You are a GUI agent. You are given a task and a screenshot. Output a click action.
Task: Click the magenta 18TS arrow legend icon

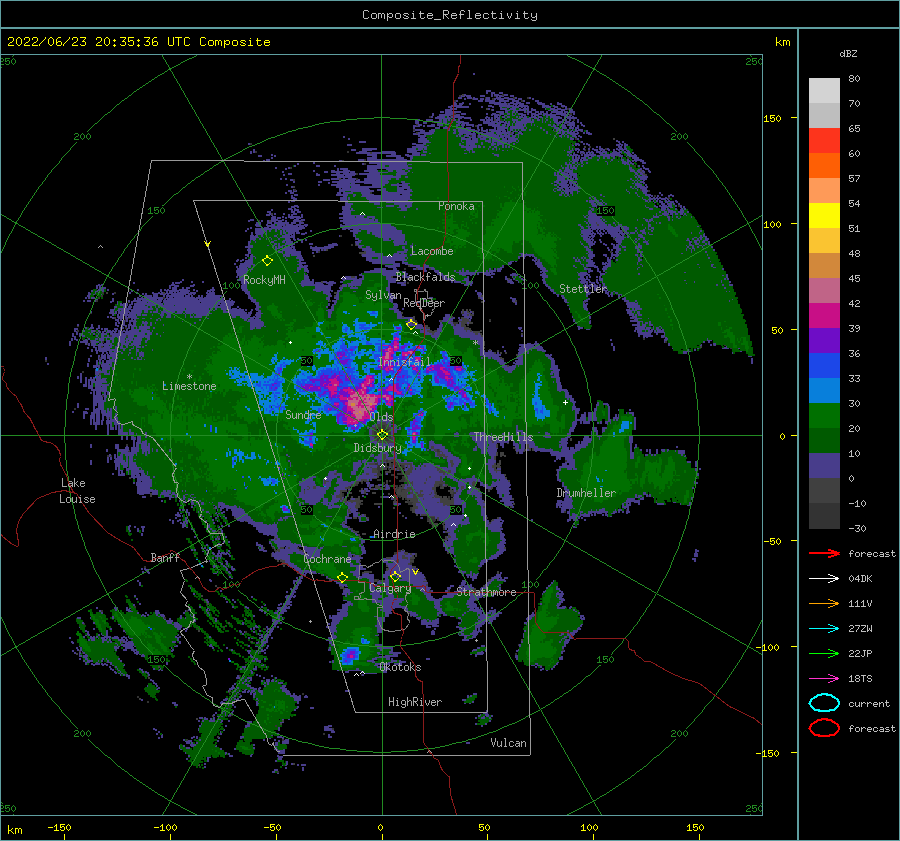[x=824, y=679]
